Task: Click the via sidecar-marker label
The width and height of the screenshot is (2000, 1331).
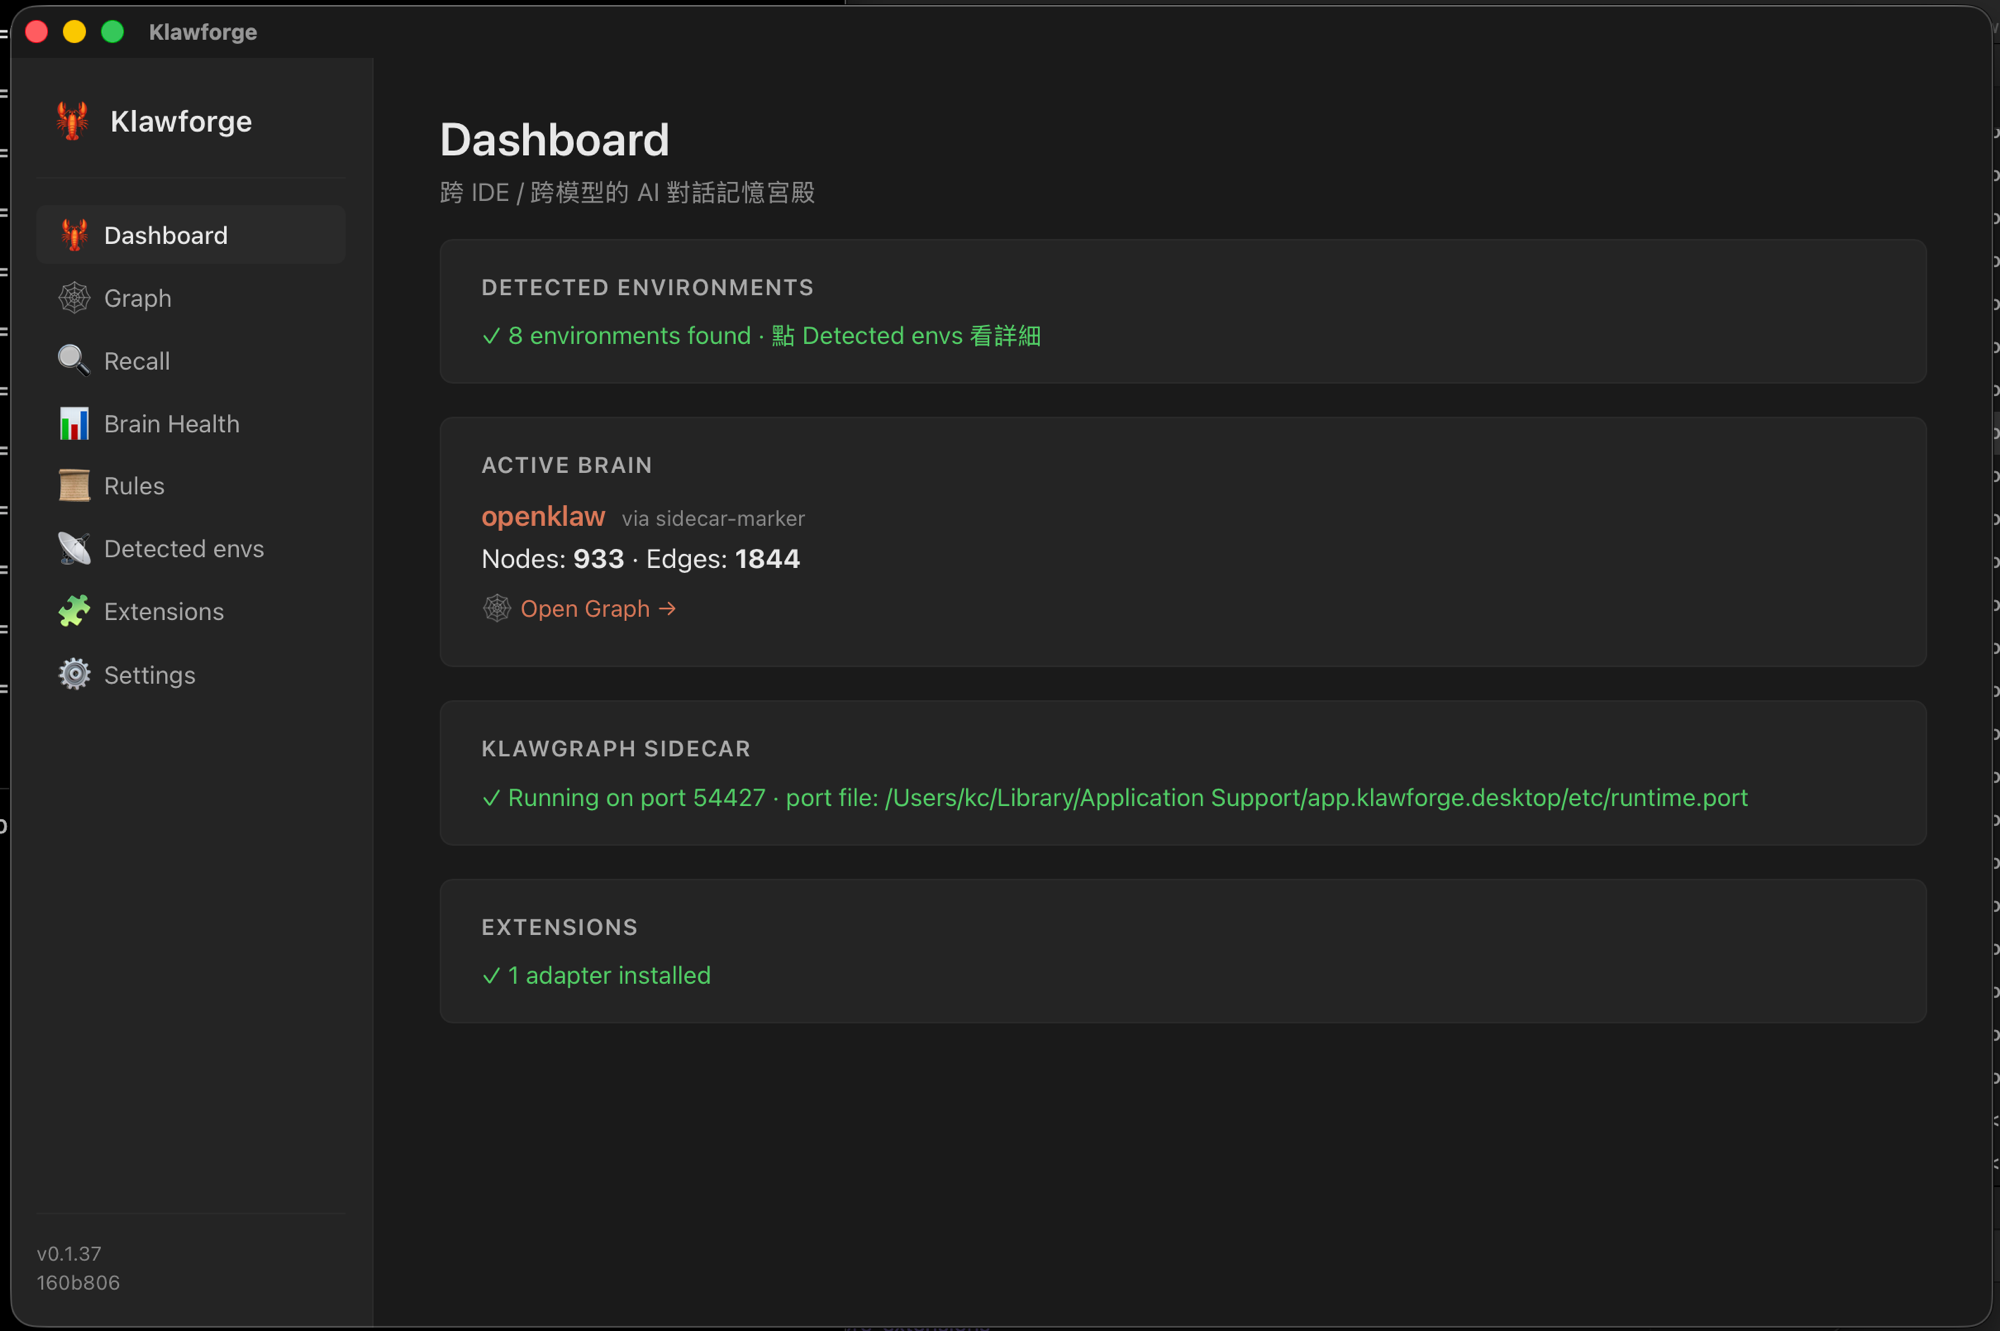Action: (713, 519)
